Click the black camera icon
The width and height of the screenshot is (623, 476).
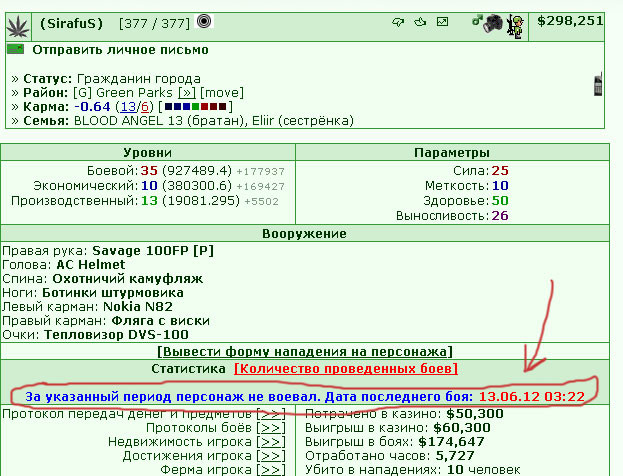pos(493,24)
